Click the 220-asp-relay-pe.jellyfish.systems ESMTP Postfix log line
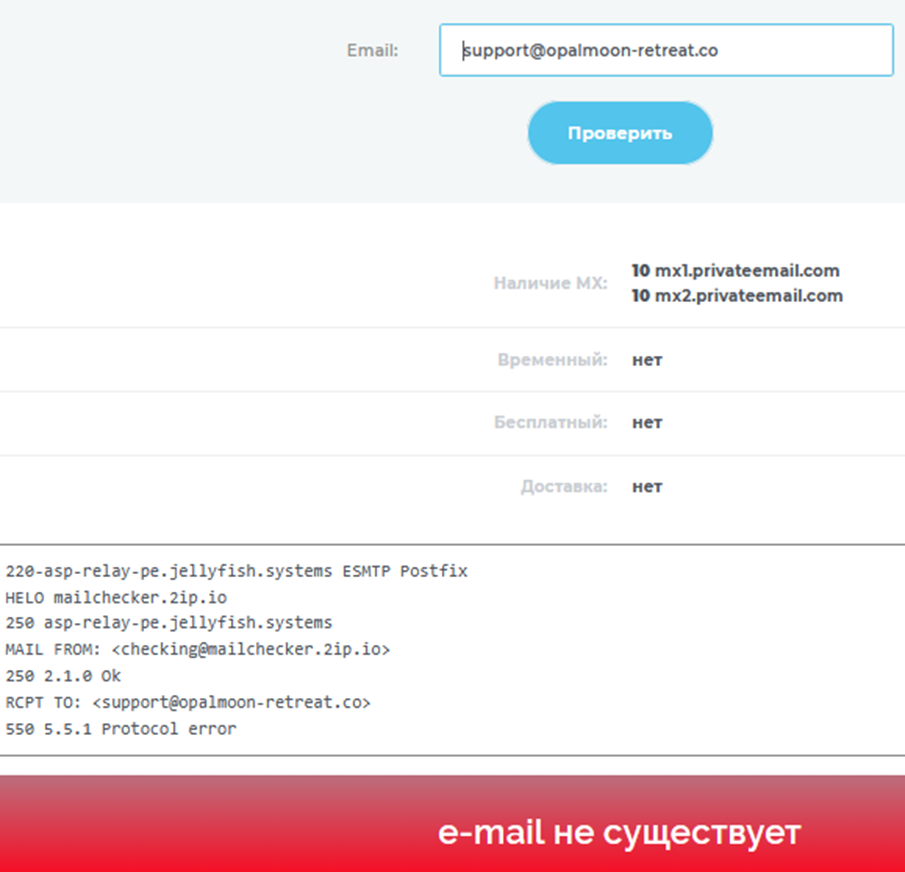 pos(236,571)
